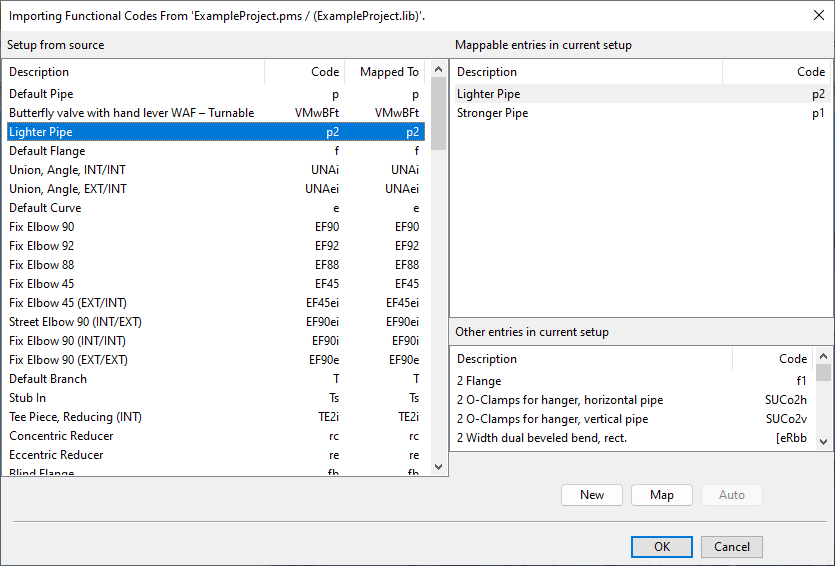Viewport: 835px width, 566px height.
Task: Select Stronger Pipe in mappable entries
Action: (493, 113)
